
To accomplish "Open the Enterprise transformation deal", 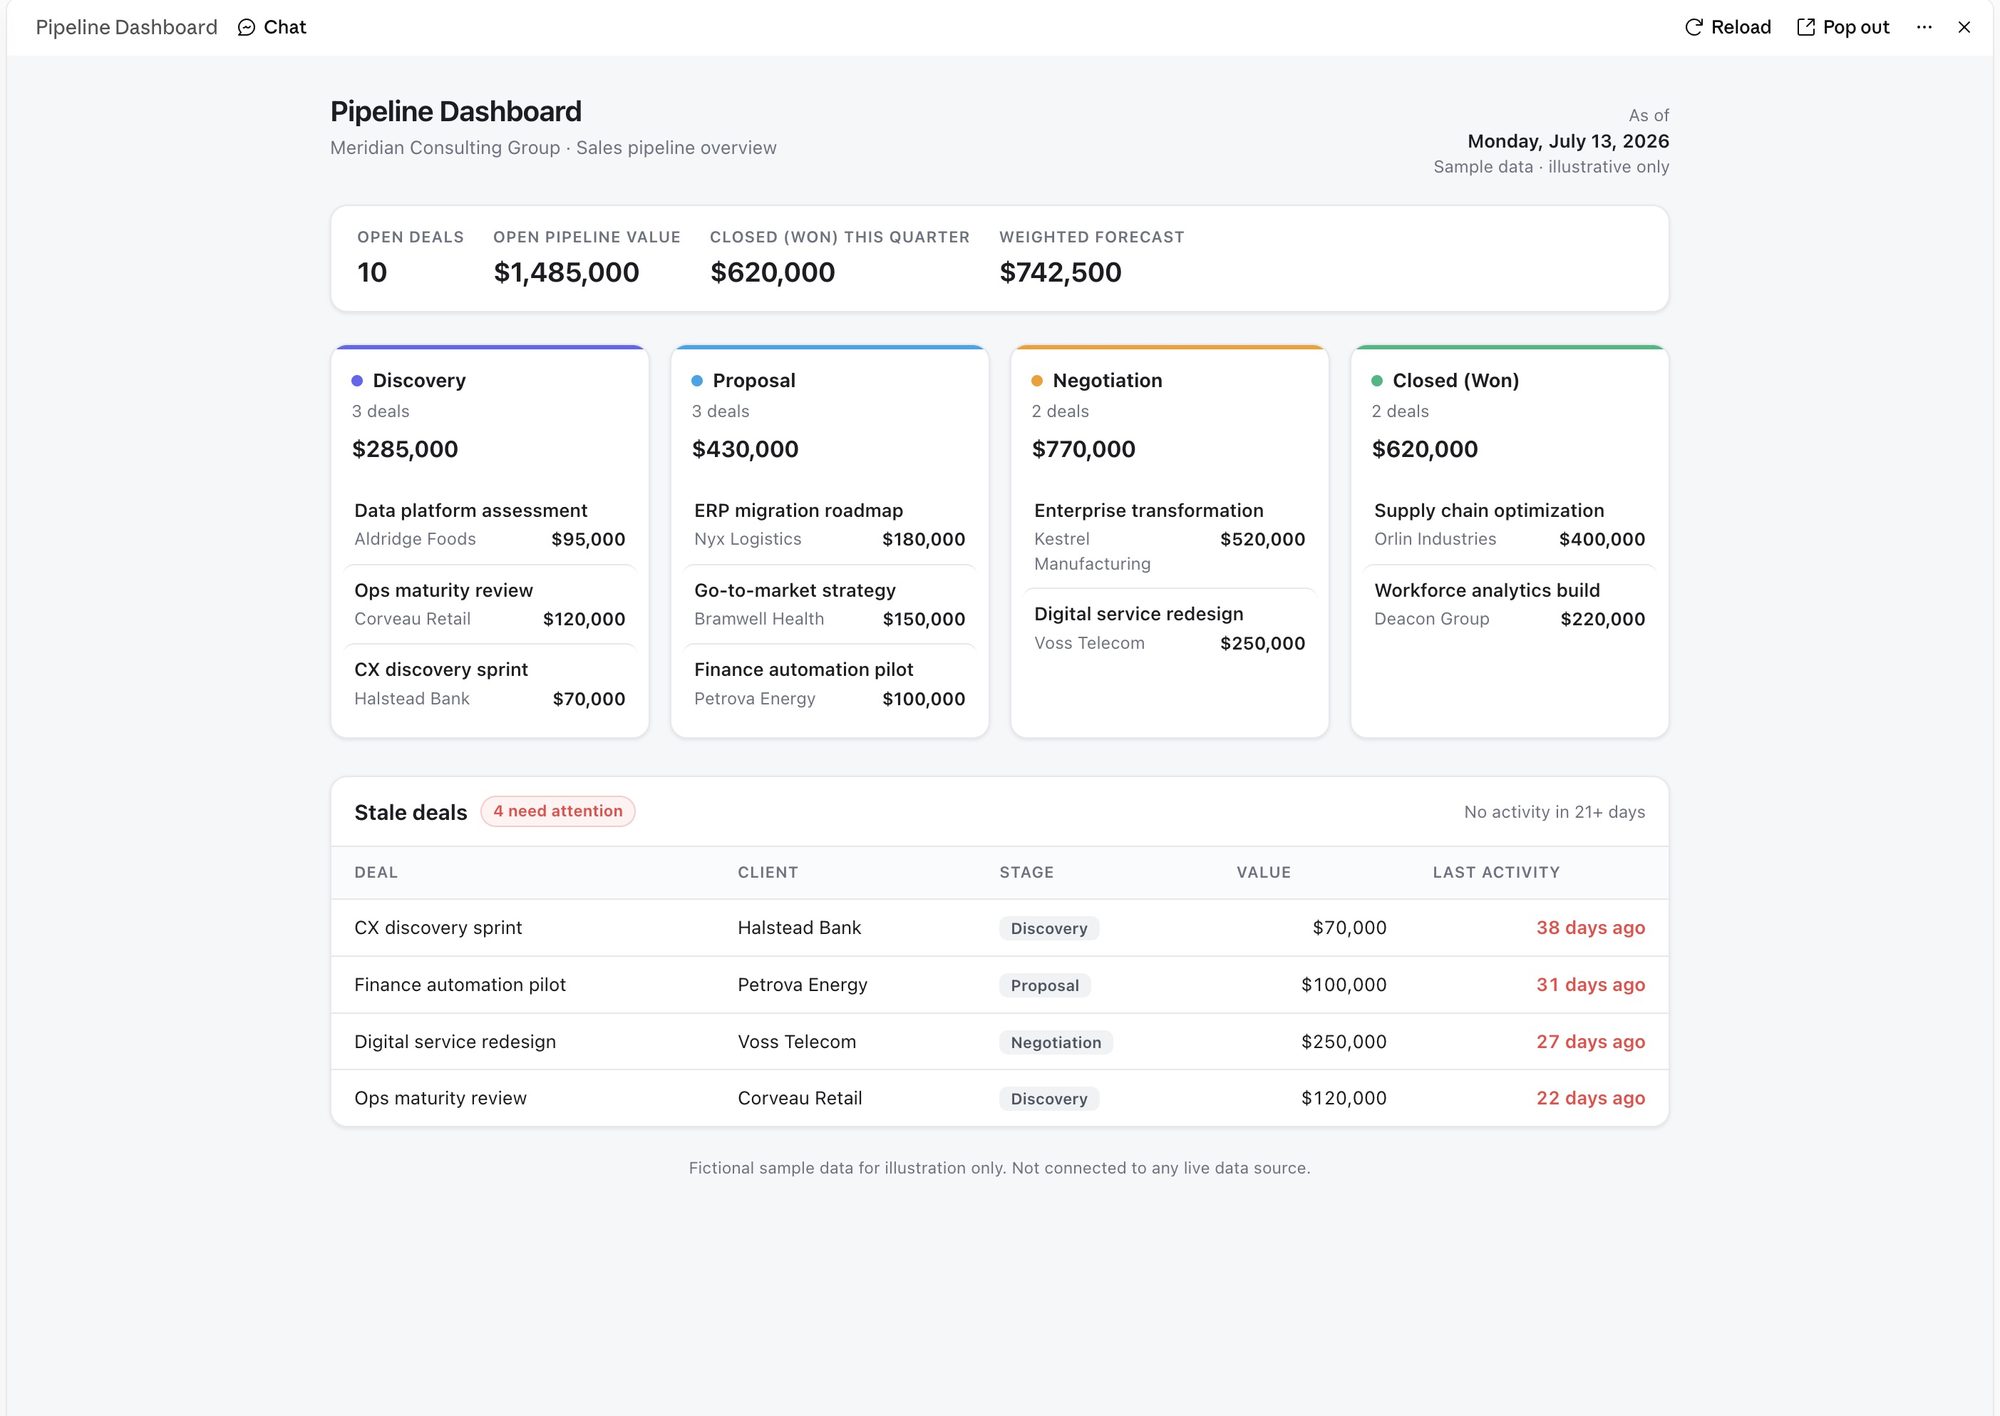I will click(x=1170, y=536).
